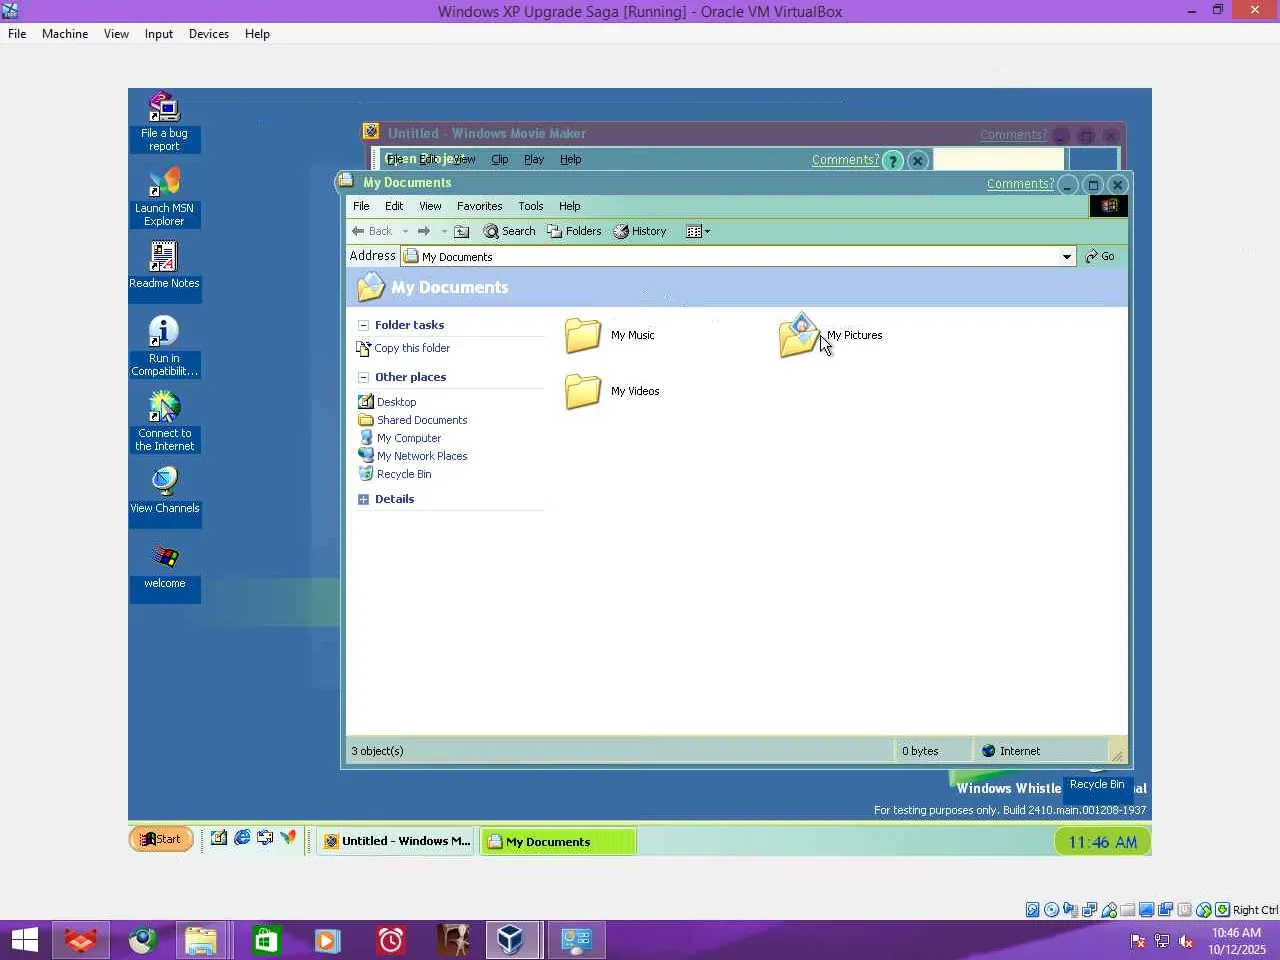The width and height of the screenshot is (1280, 960).
Task: Switch to Untitled - Windows Movie Maker taskbar button
Action: (x=397, y=841)
